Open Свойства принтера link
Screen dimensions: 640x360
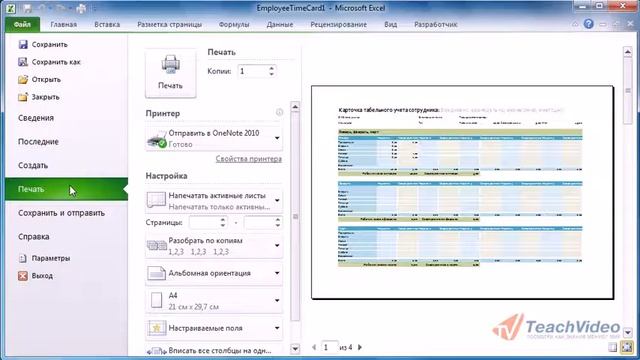pyautogui.click(x=249, y=159)
